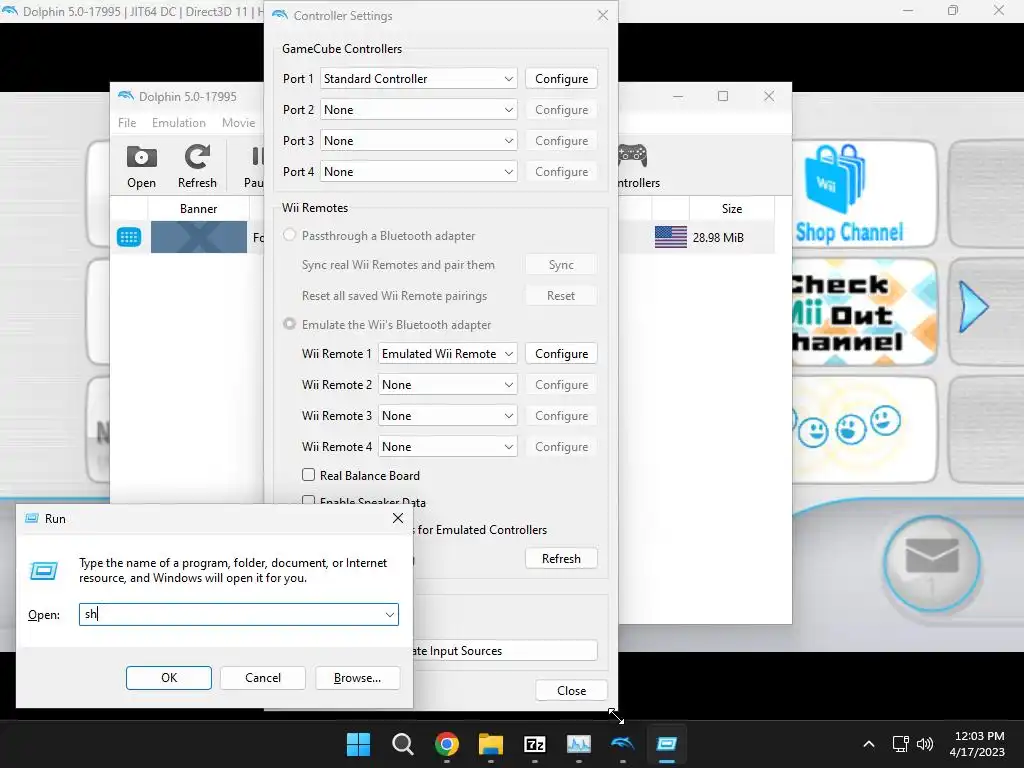Open taskbar Search magnifier

(402, 744)
